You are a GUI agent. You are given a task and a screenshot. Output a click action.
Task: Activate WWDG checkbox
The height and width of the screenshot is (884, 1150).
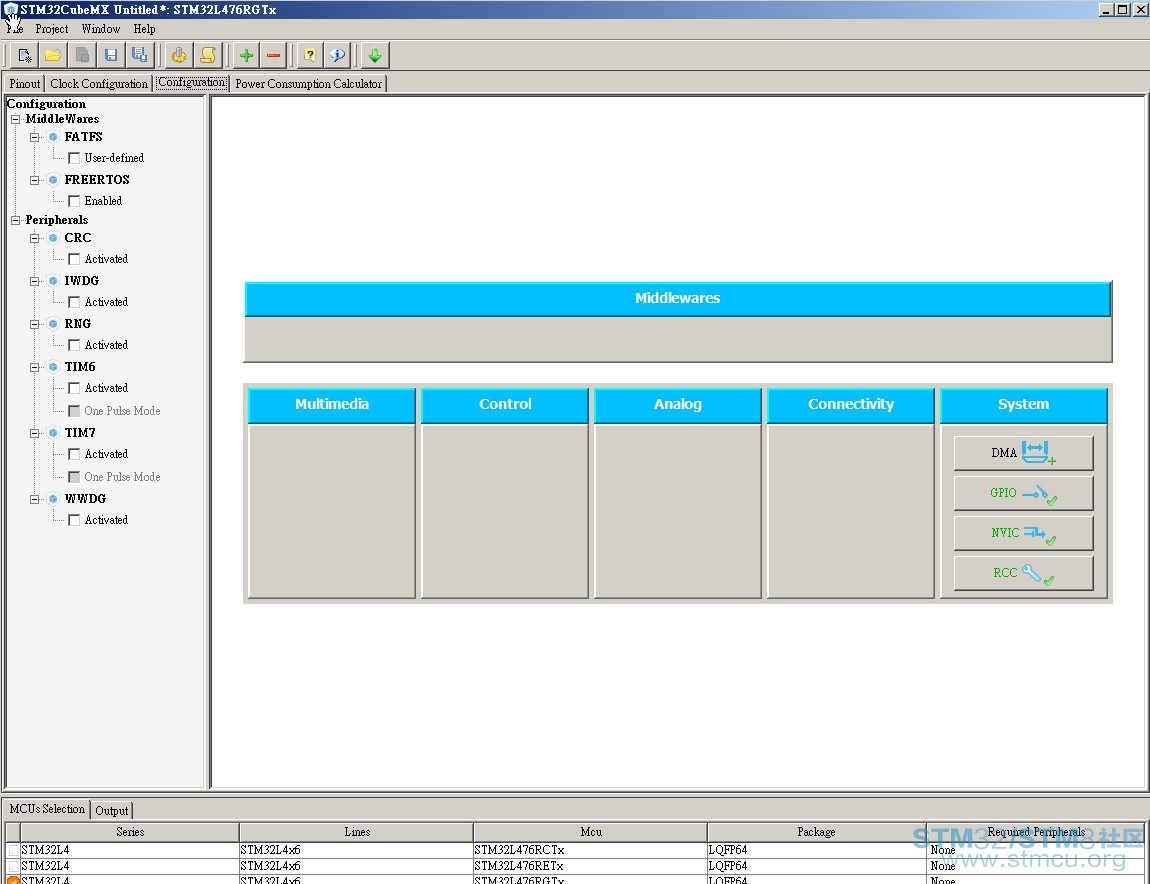74,520
